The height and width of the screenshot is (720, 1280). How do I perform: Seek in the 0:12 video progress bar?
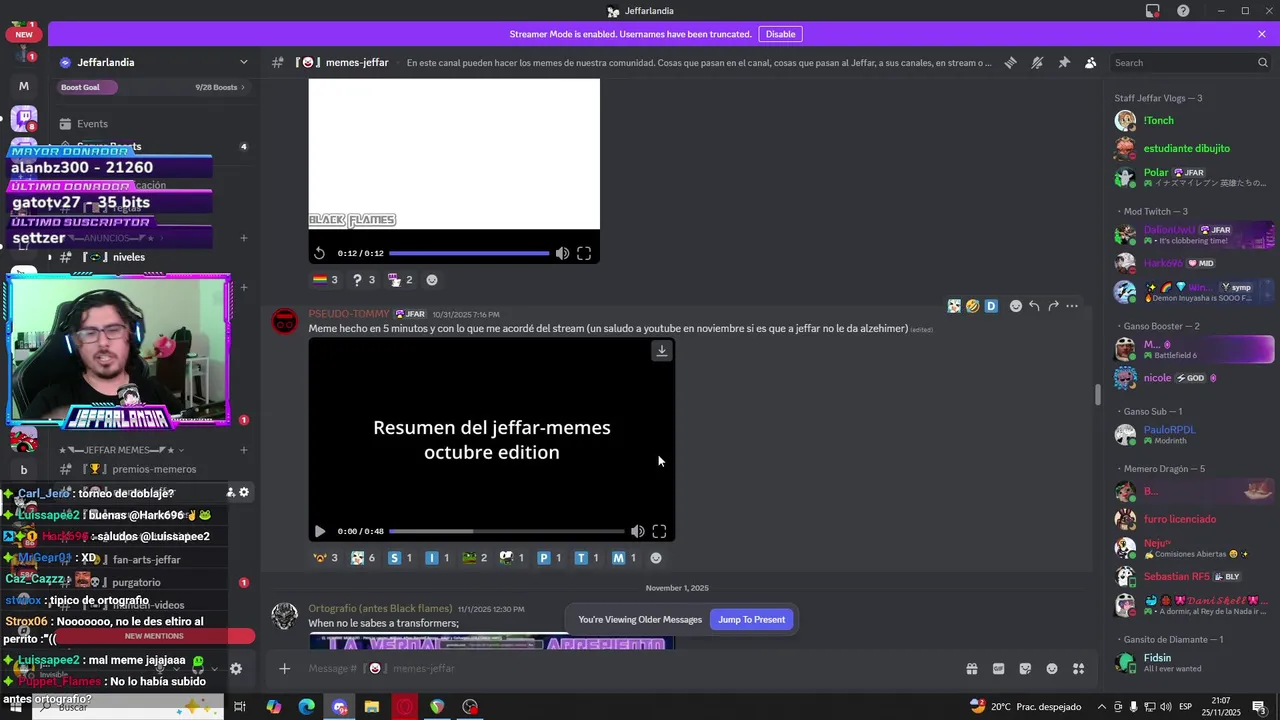(469, 253)
